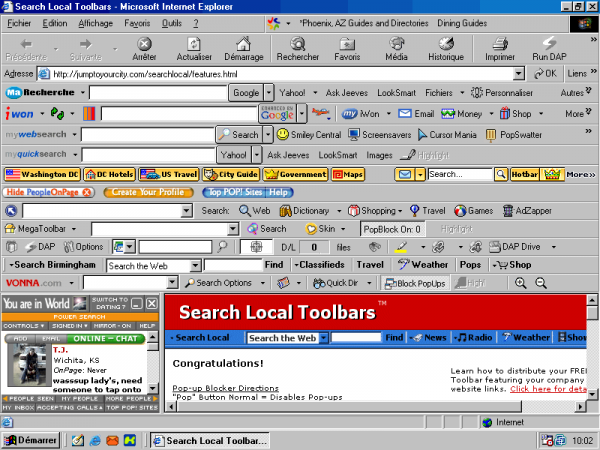Open the Rechercher search icon
This screenshot has height=450, width=600.
pyautogui.click(x=297, y=44)
